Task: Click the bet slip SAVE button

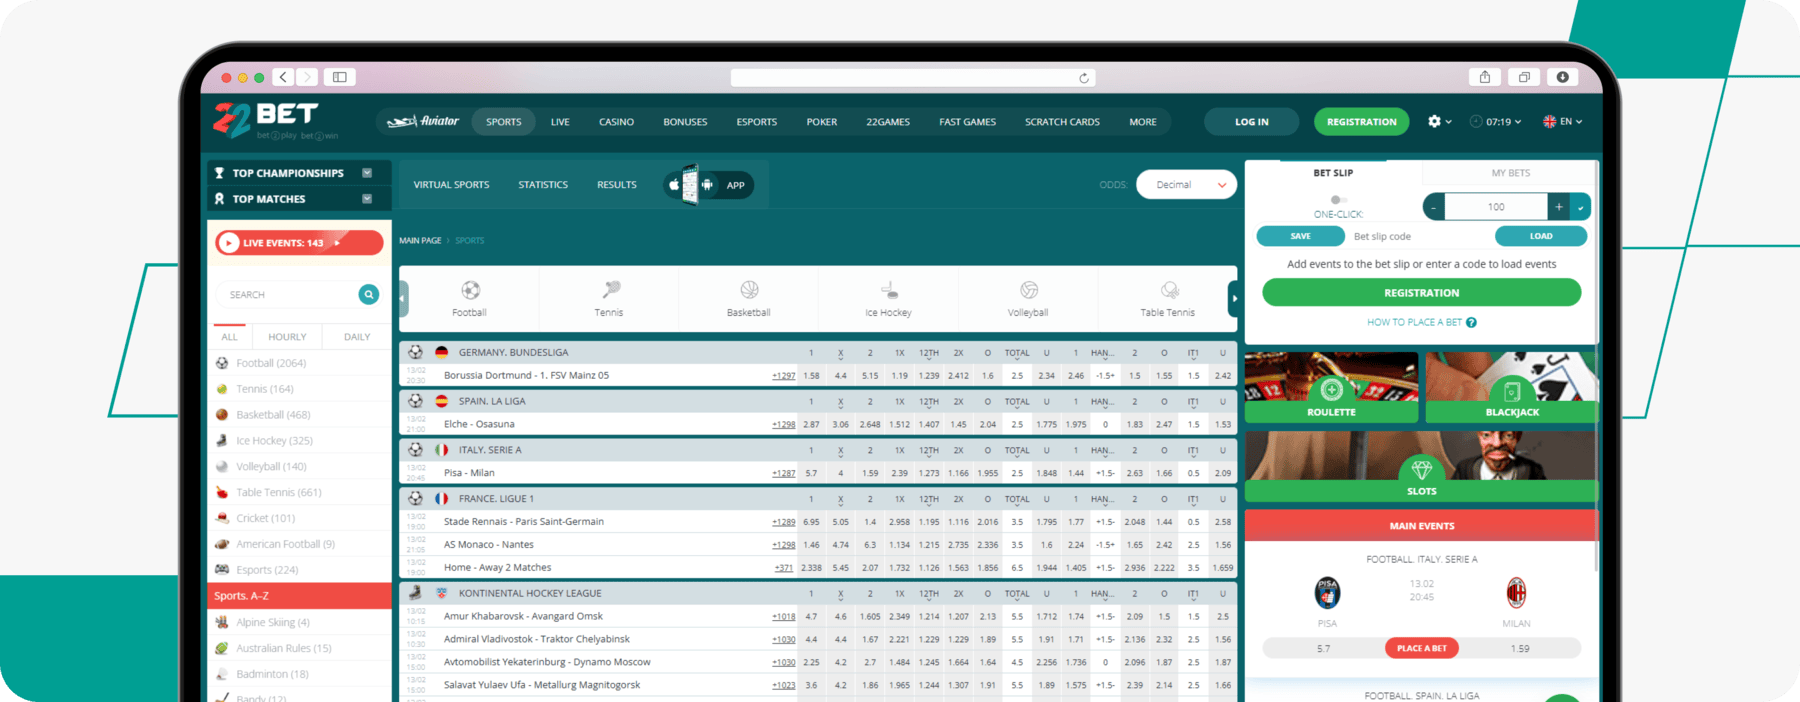Action: tap(1300, 236)
